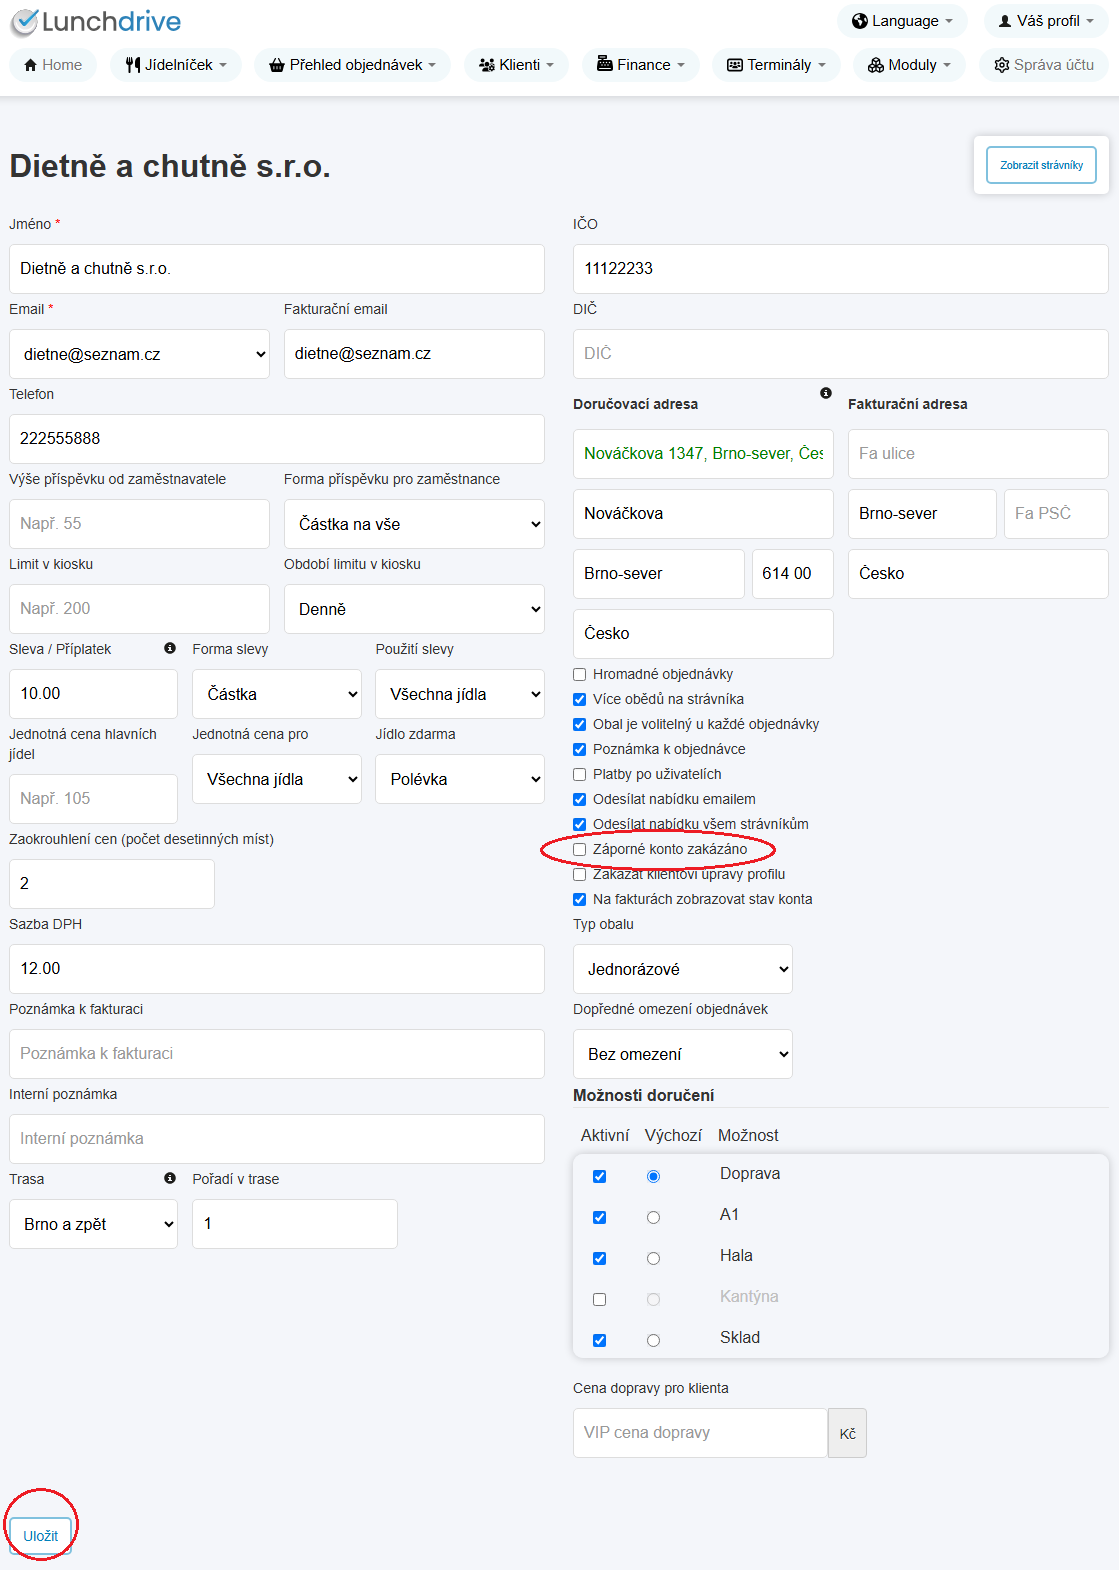1119x1570 pixels.
Task: Toggle Obal je volitelný u každé objednávky
Action: (x=579, y=724)
